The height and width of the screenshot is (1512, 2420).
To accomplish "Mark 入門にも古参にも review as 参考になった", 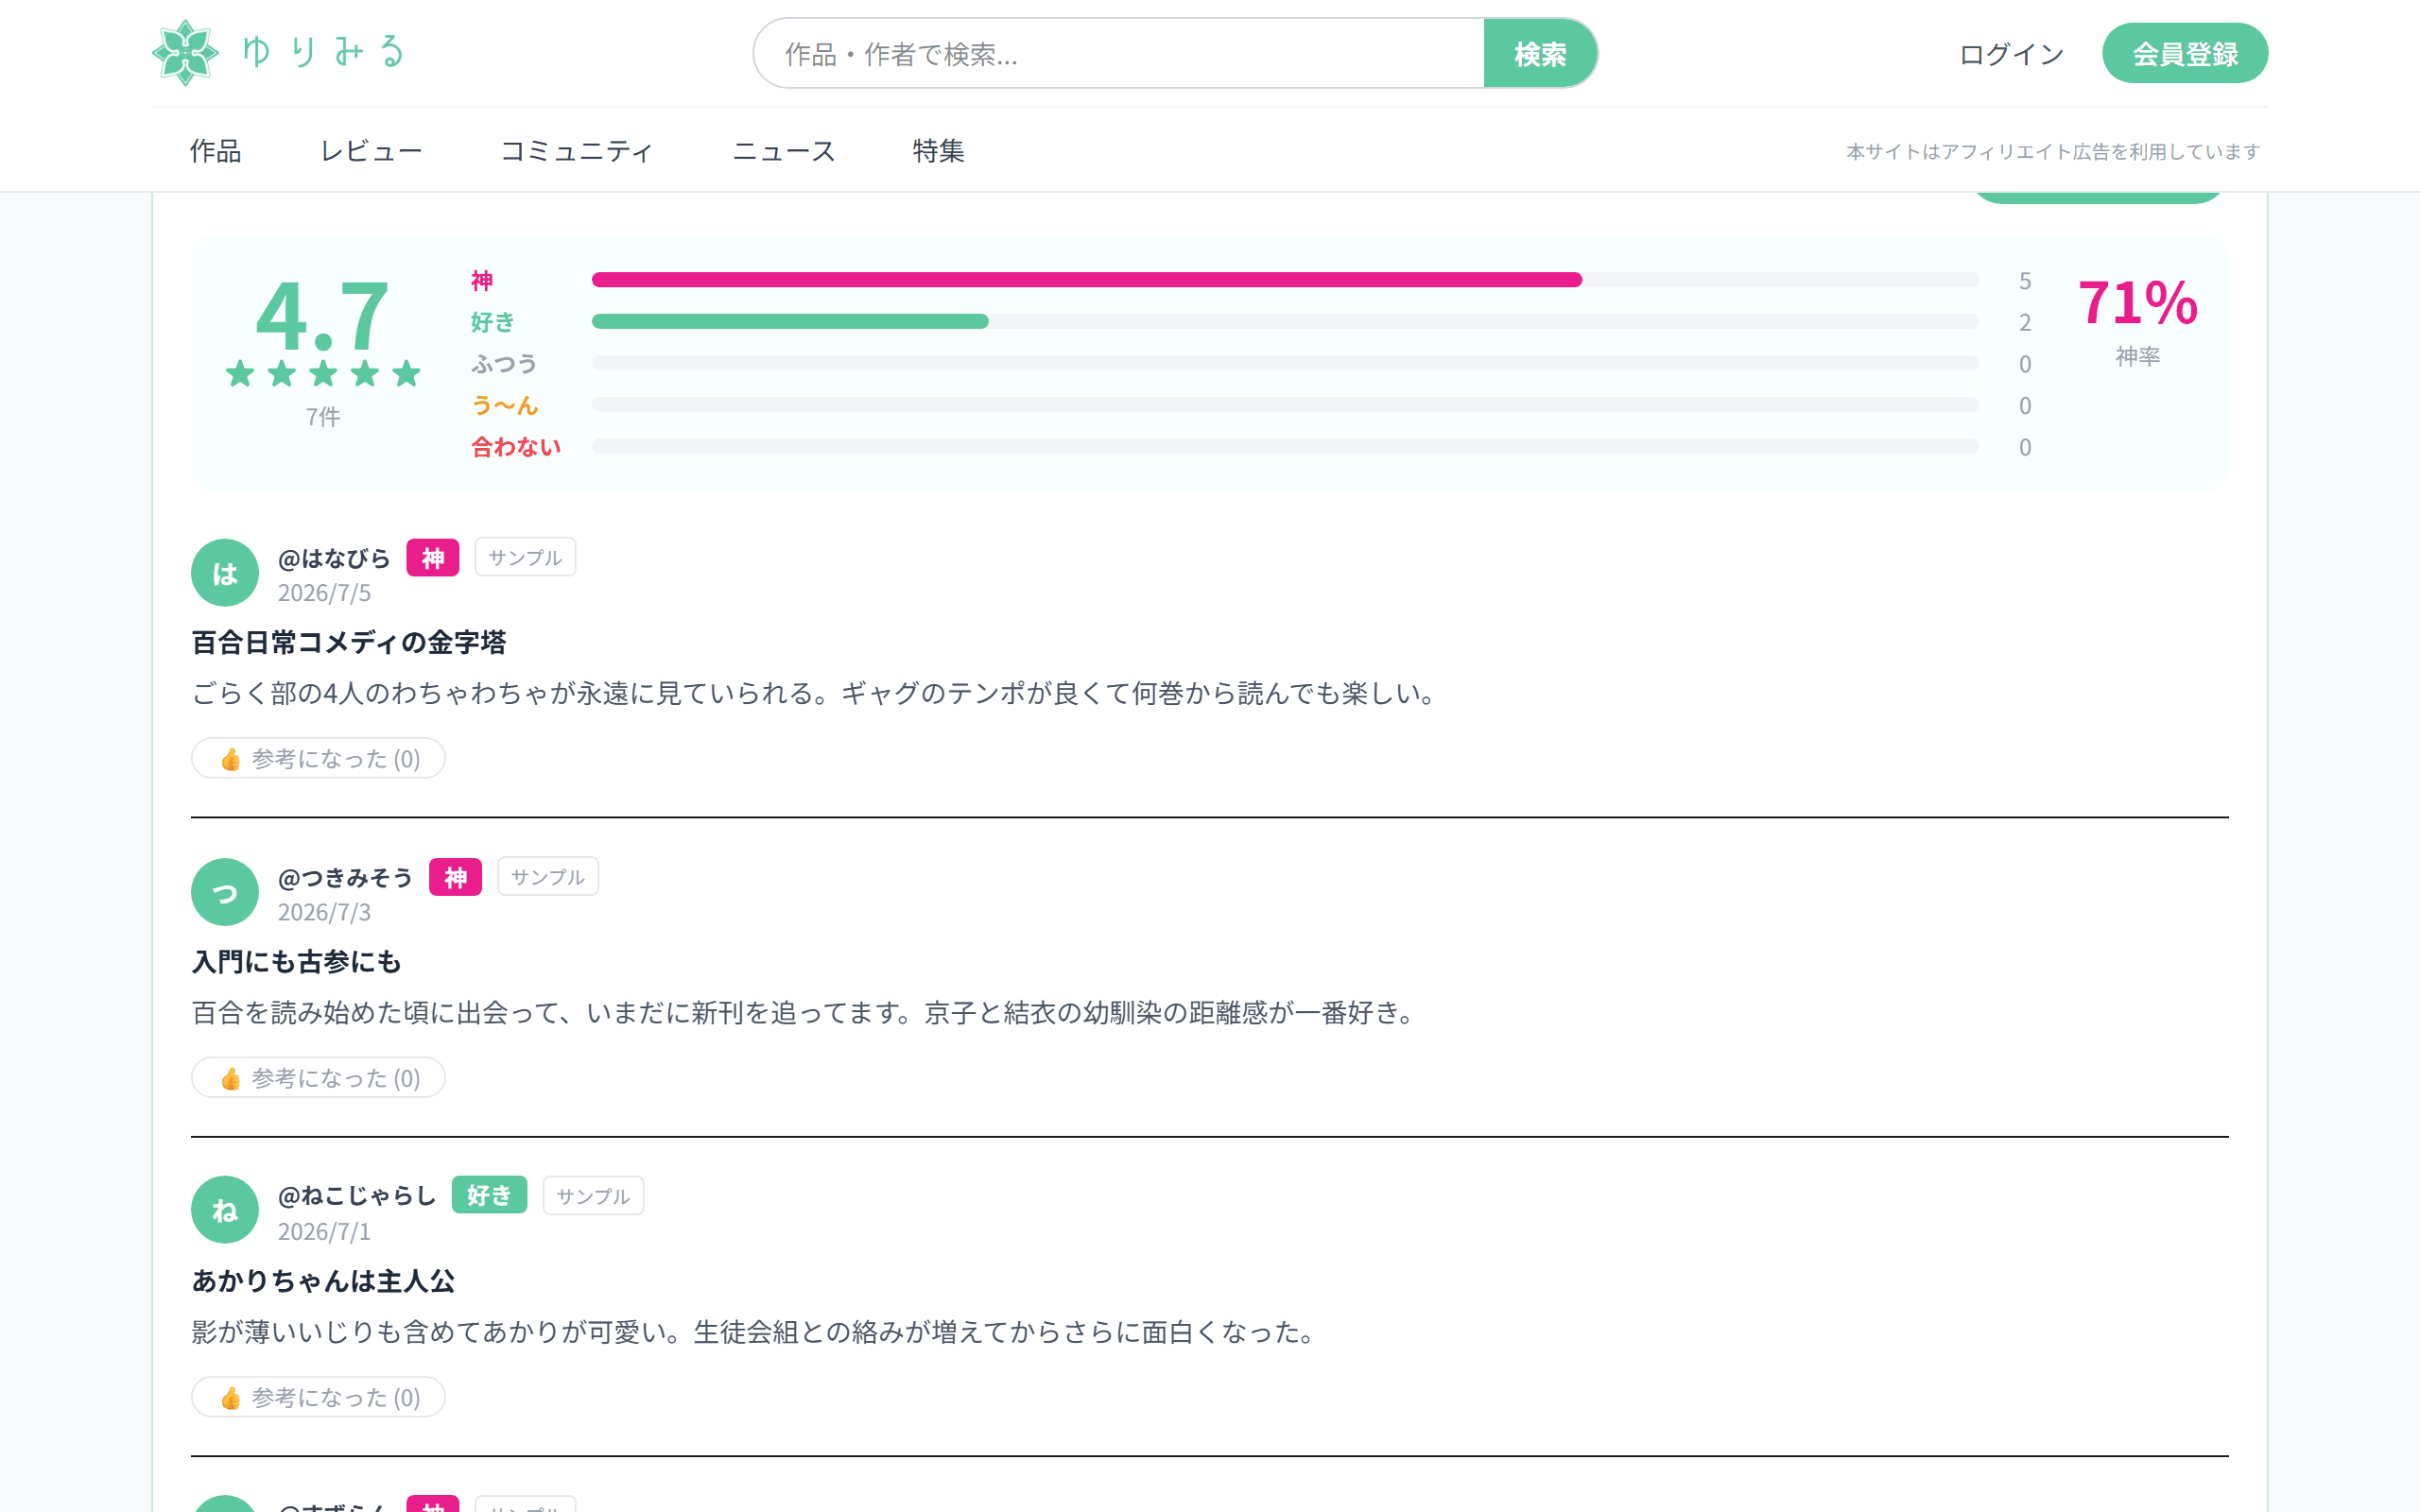I will point(318,1077).
